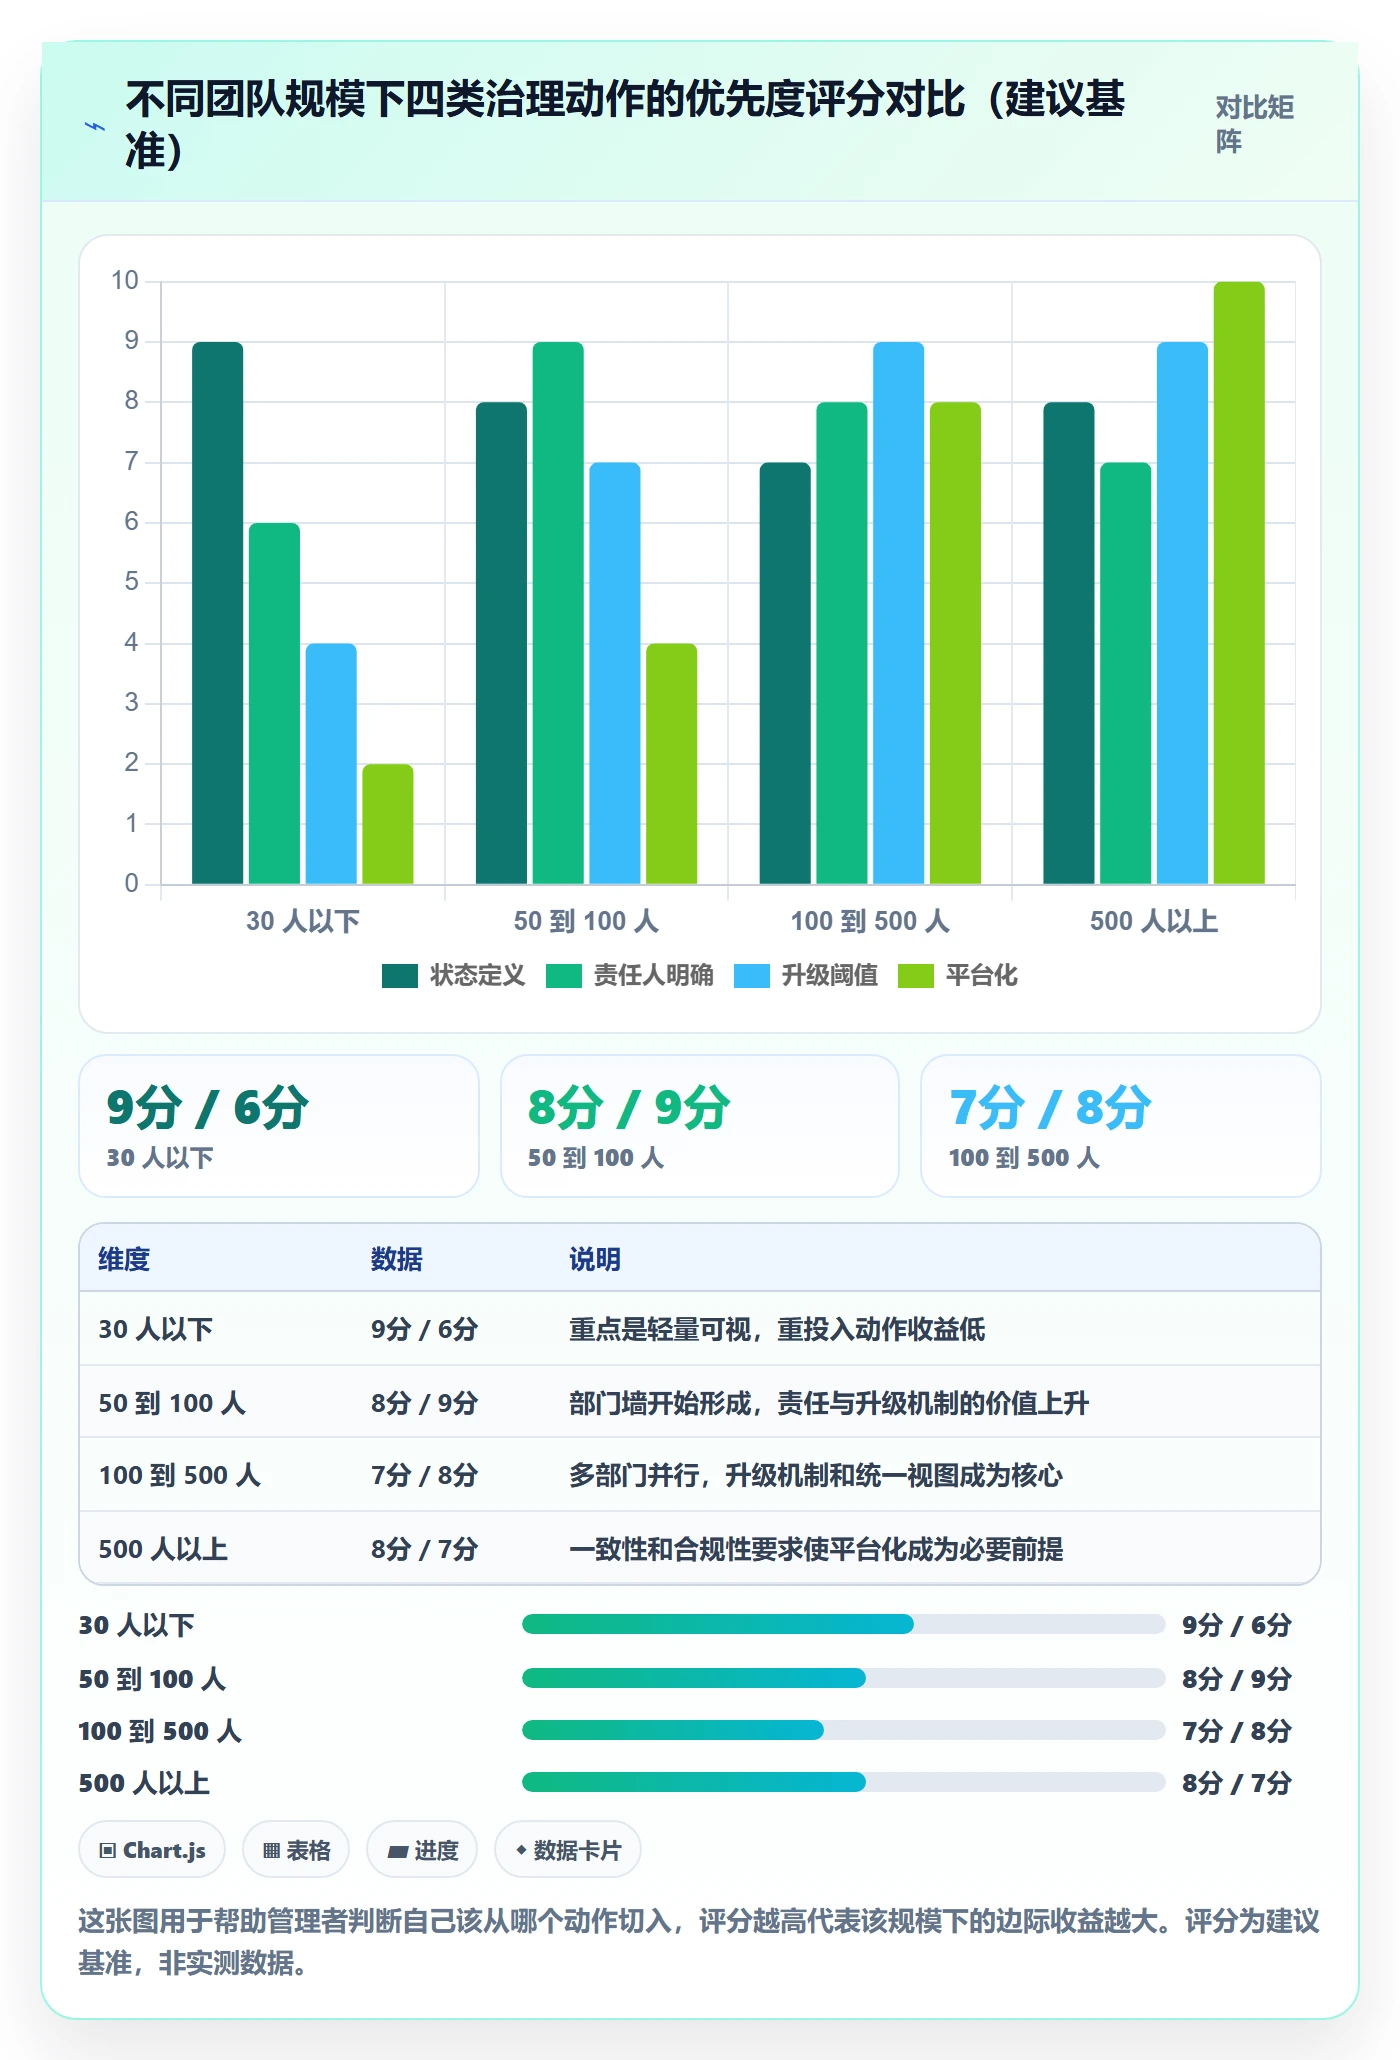Viewport: 1400px width, 2060px height.
Task: Click the Chart.js chip's square icon
Action: coord(108,1851)
